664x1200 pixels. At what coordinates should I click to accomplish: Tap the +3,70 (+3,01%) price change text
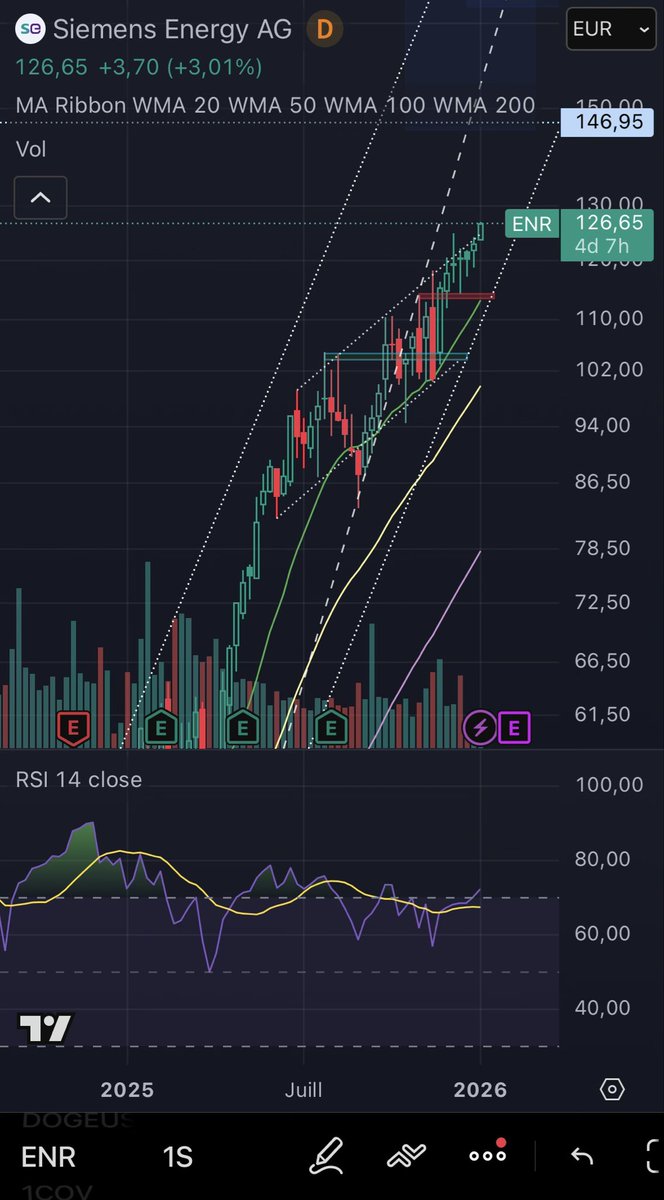pos(180,68)
